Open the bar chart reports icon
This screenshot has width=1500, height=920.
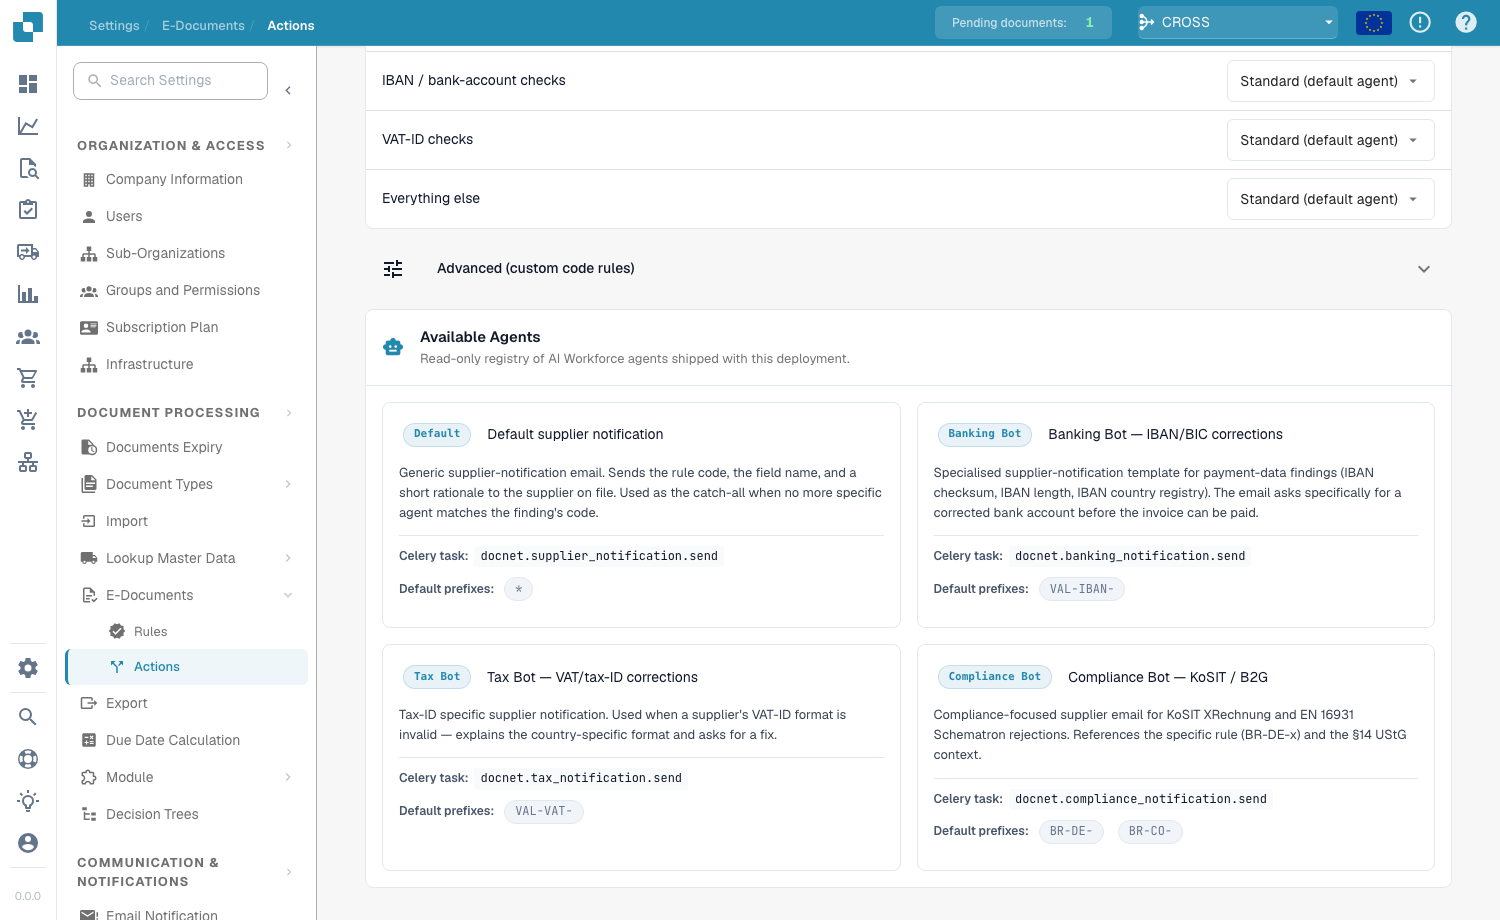click(28, 294)
